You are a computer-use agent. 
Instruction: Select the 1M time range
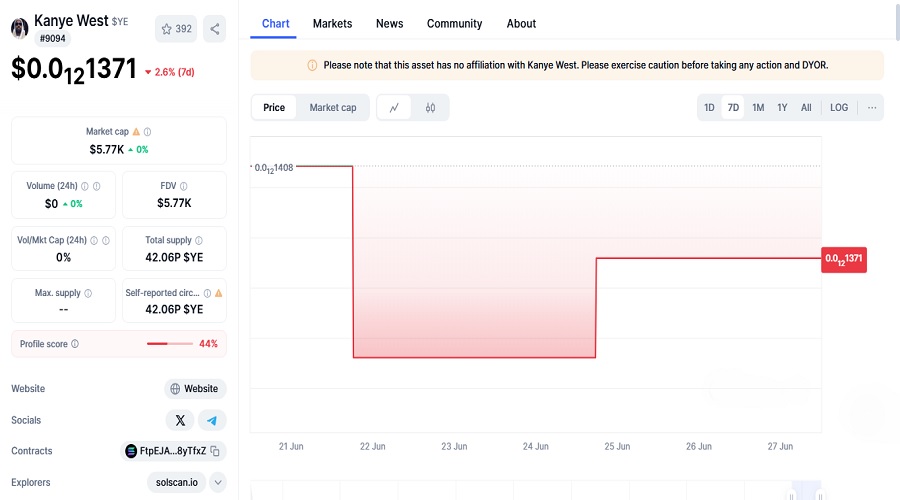click(758, 108)
